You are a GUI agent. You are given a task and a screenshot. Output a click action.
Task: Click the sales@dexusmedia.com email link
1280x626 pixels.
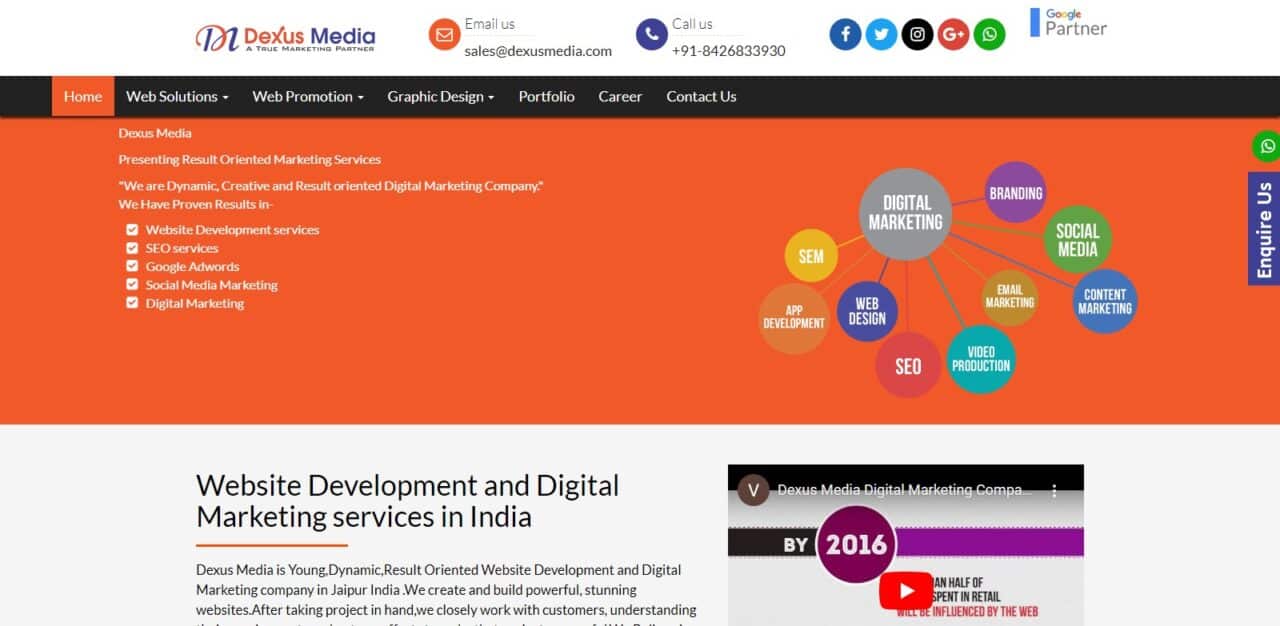[538, 51]
